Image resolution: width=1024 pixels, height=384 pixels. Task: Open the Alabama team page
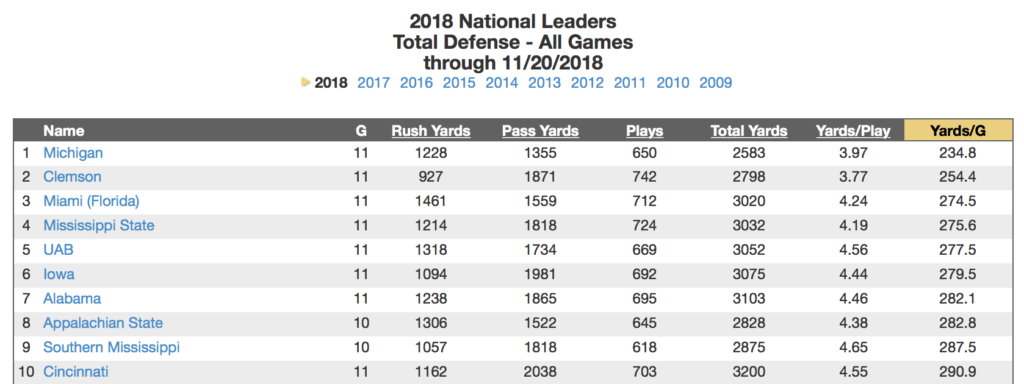coord(72,298)
